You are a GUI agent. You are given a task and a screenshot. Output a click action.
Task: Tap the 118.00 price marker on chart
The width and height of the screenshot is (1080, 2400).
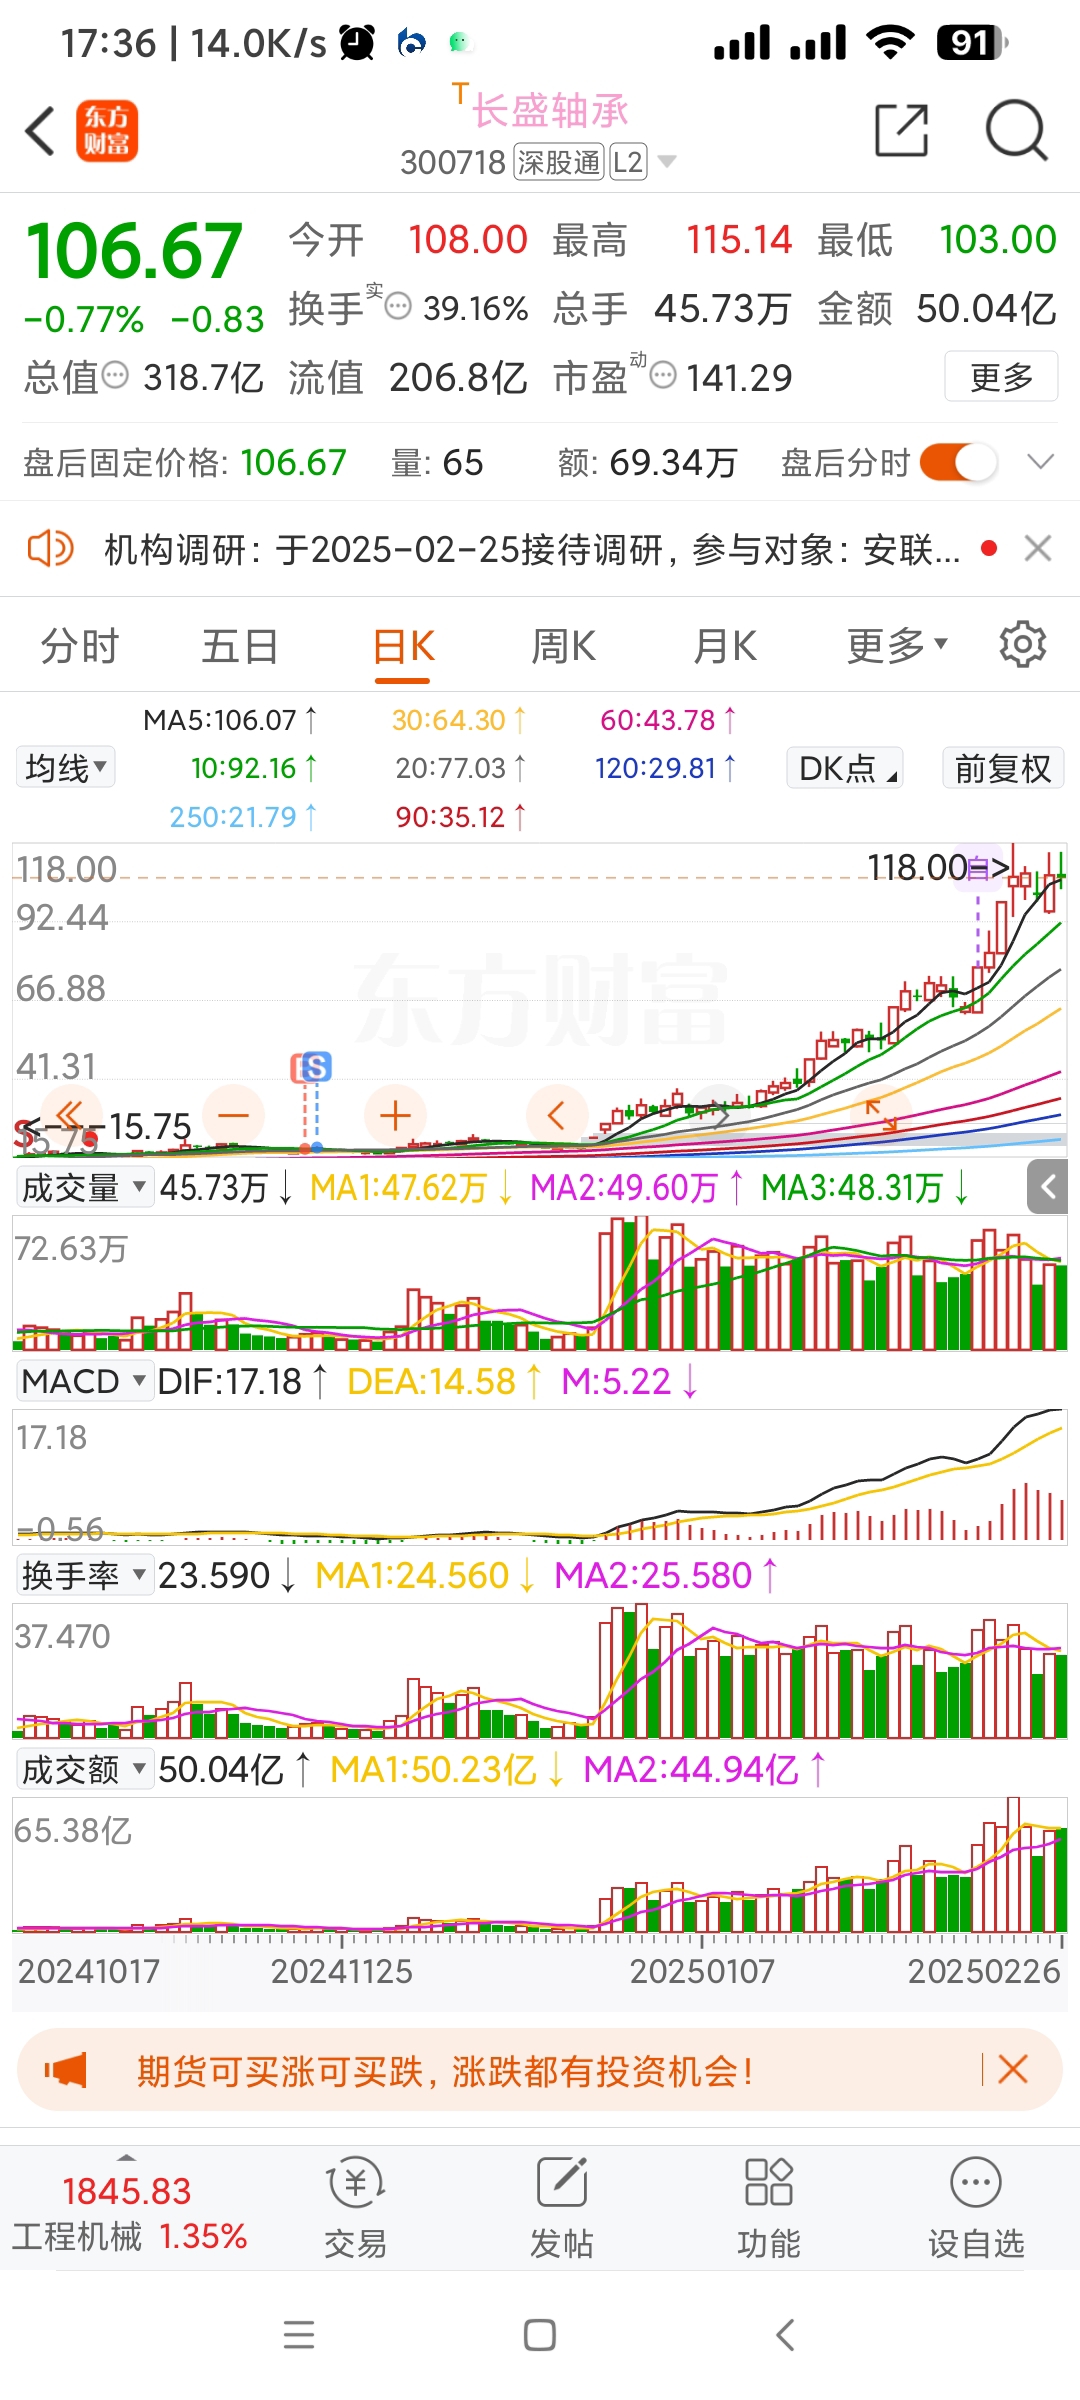pyautogui.click(x=938, y=868)
